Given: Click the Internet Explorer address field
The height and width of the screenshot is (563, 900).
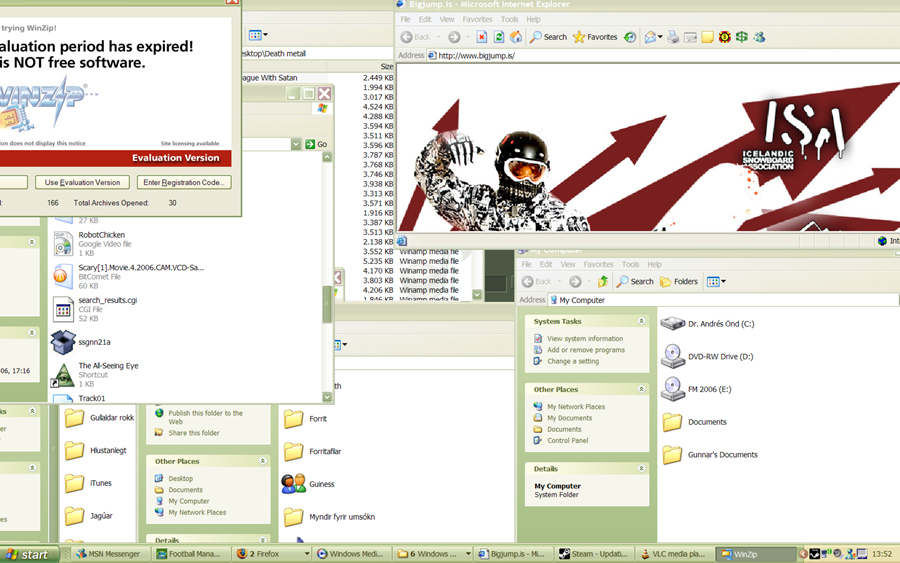Looking at the screenshot, I should (x=663, y=56).
